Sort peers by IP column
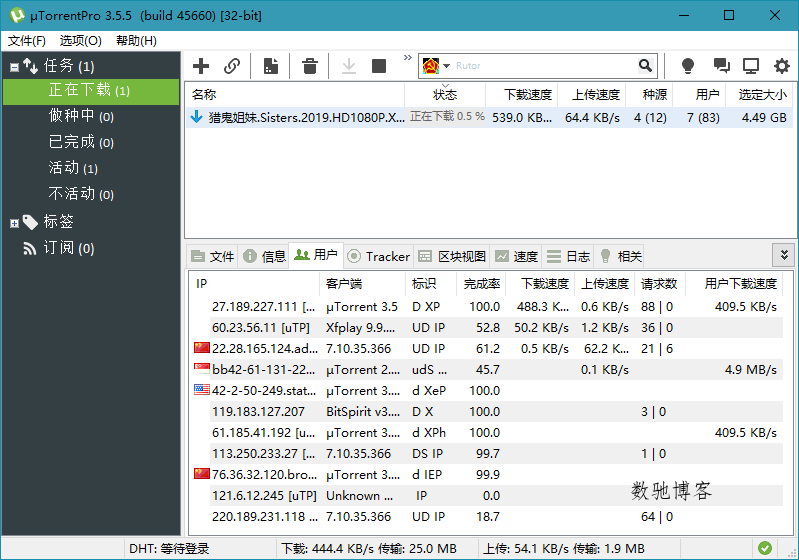 tap(254, 284)
